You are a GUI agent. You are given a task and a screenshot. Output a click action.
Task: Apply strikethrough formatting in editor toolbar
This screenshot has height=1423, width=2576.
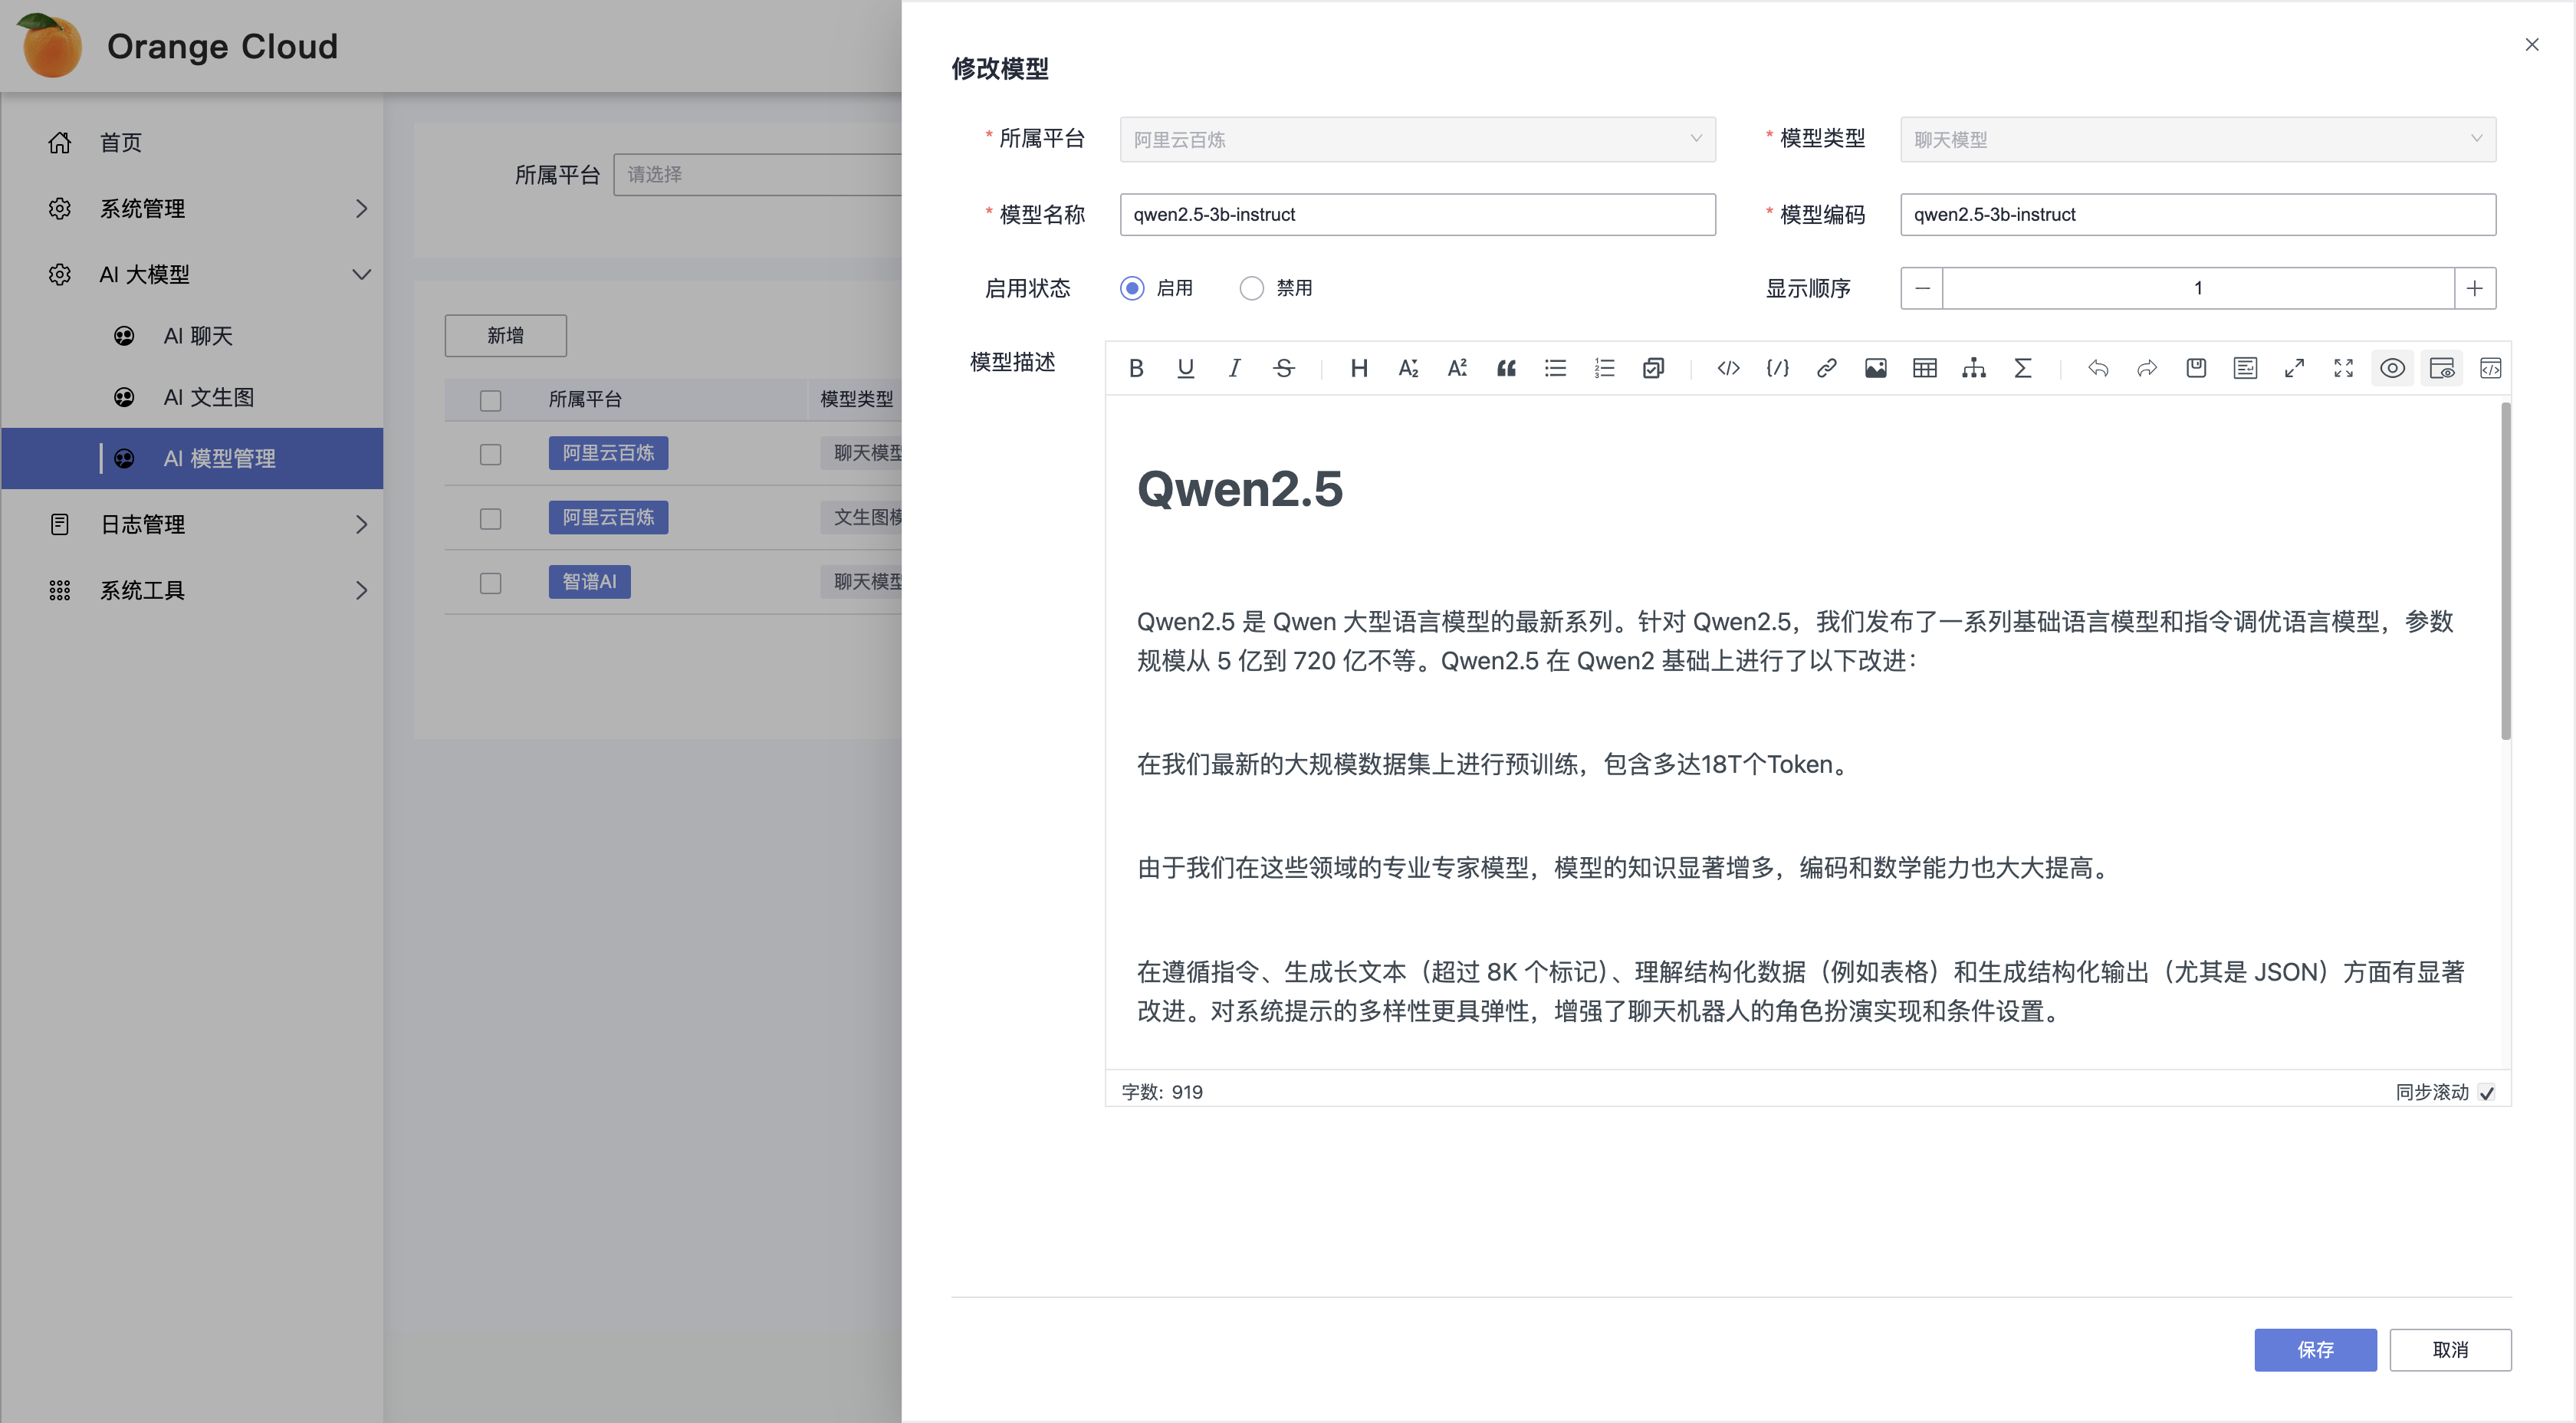pos(1284,368)
